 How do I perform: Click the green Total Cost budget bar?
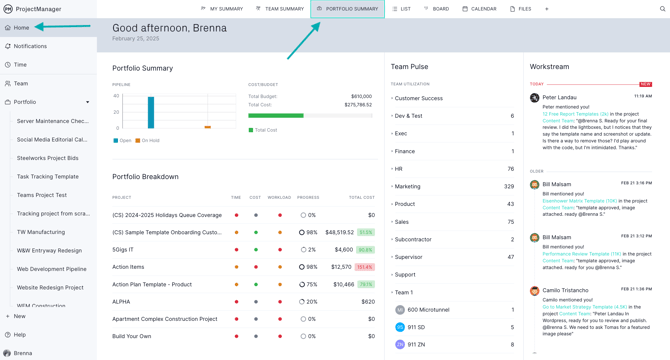pyautogui.click(x=276, y=116)
